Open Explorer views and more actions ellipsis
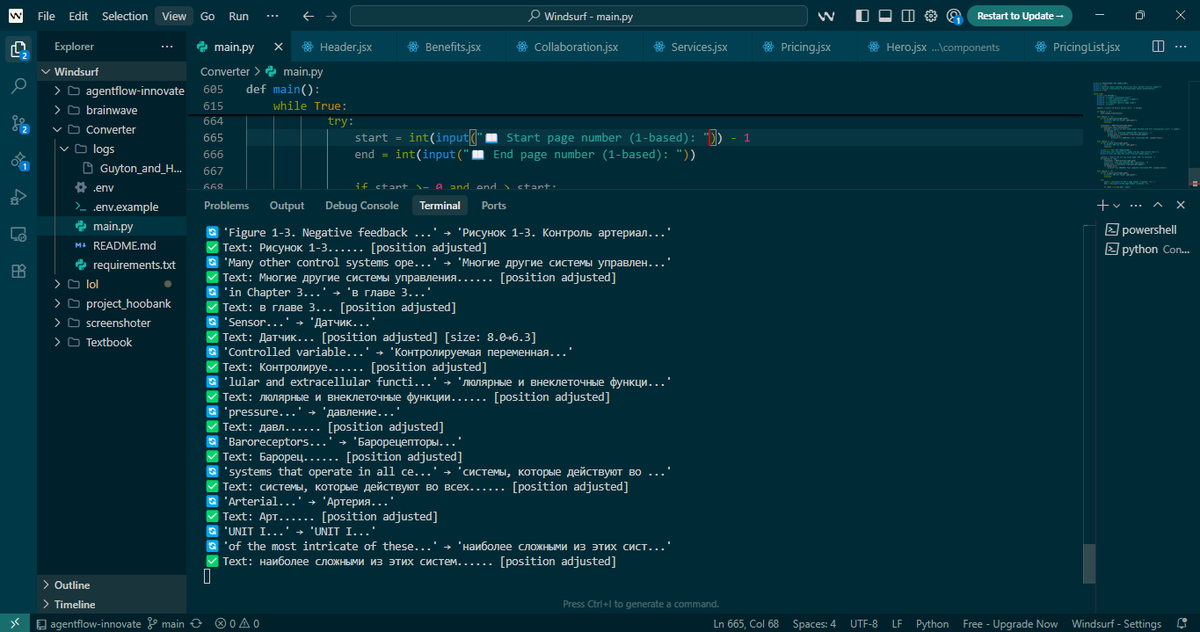 pos(167,47)
